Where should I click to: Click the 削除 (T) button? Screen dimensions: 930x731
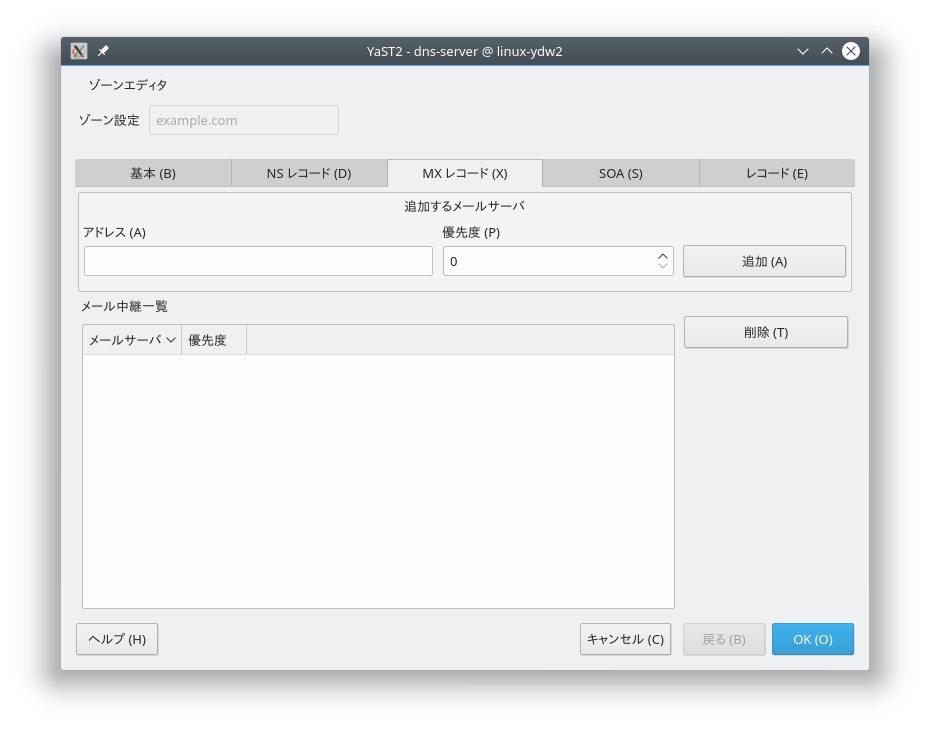766,332
